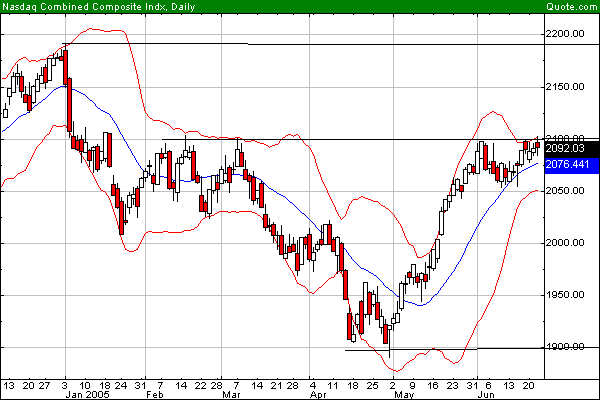Click the May month label
This screenshot has width=600, height=400.
[404, 395]
